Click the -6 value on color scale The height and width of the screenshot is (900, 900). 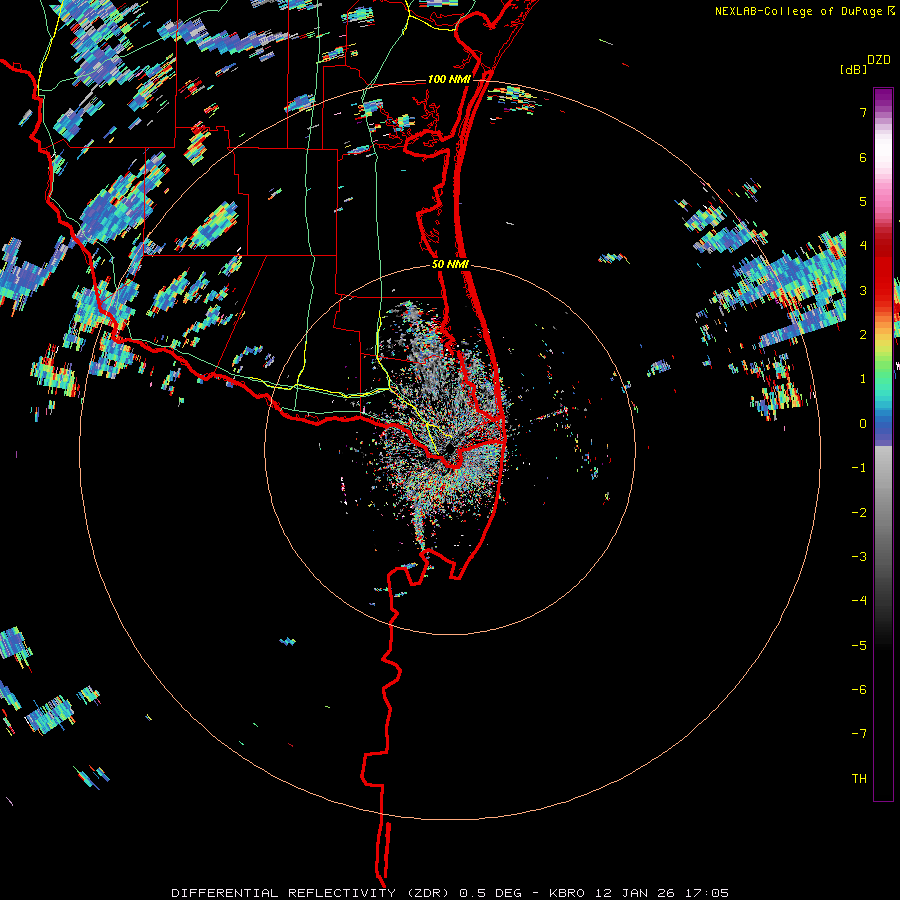pyautogui.click(x=859, y=690)
